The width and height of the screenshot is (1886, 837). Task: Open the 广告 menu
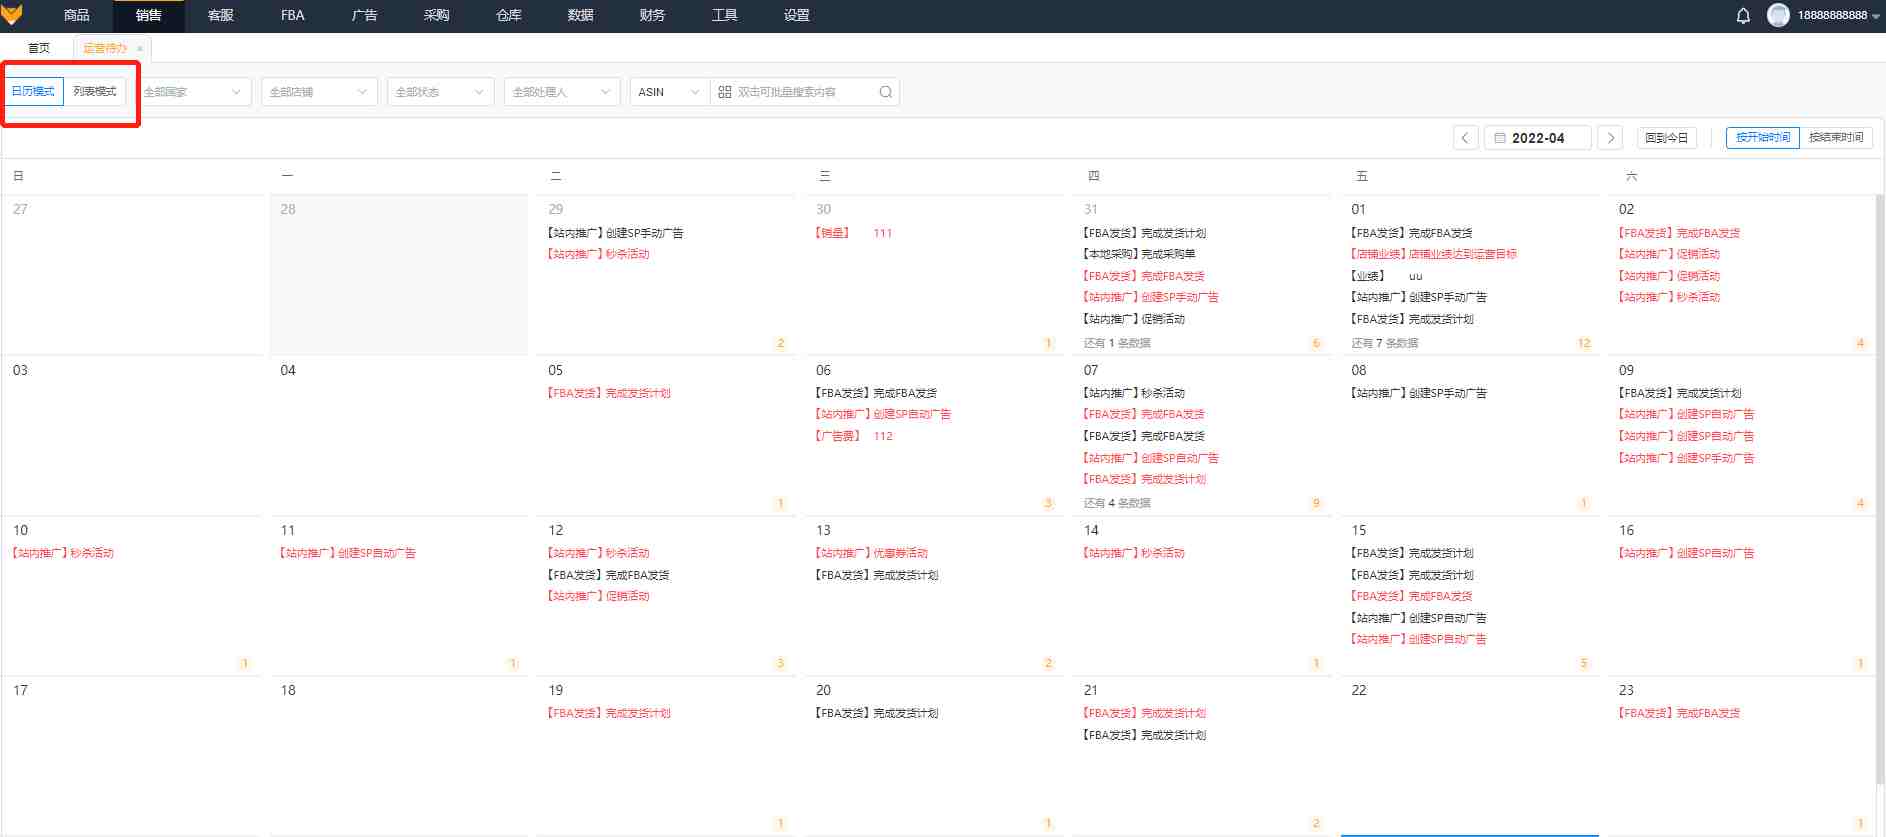point(365,16)
